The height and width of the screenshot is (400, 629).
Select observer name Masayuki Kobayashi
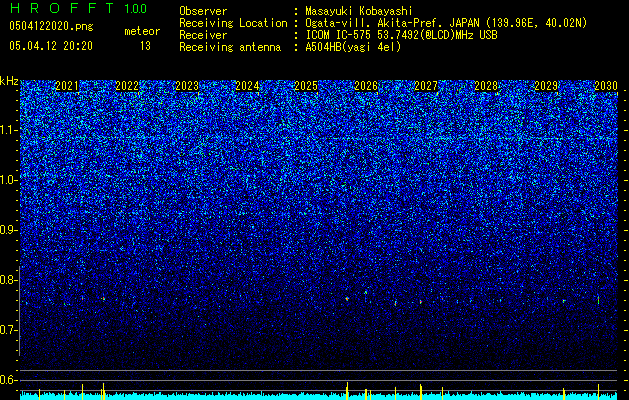click(359, 12)
